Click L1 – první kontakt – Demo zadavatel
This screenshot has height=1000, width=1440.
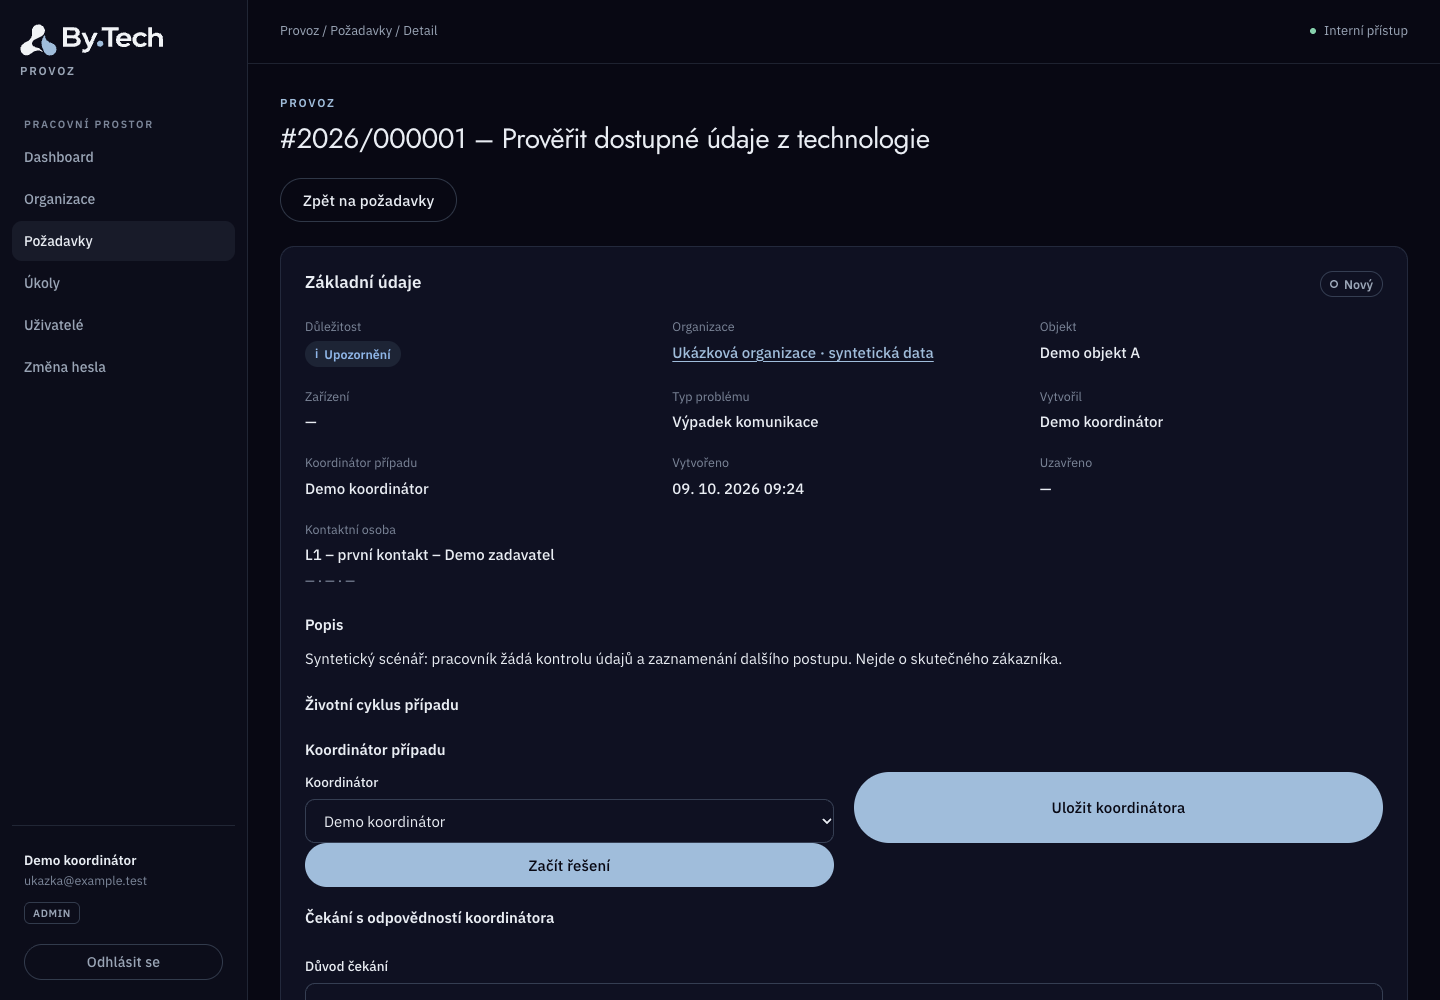click(x=430, y=555)
